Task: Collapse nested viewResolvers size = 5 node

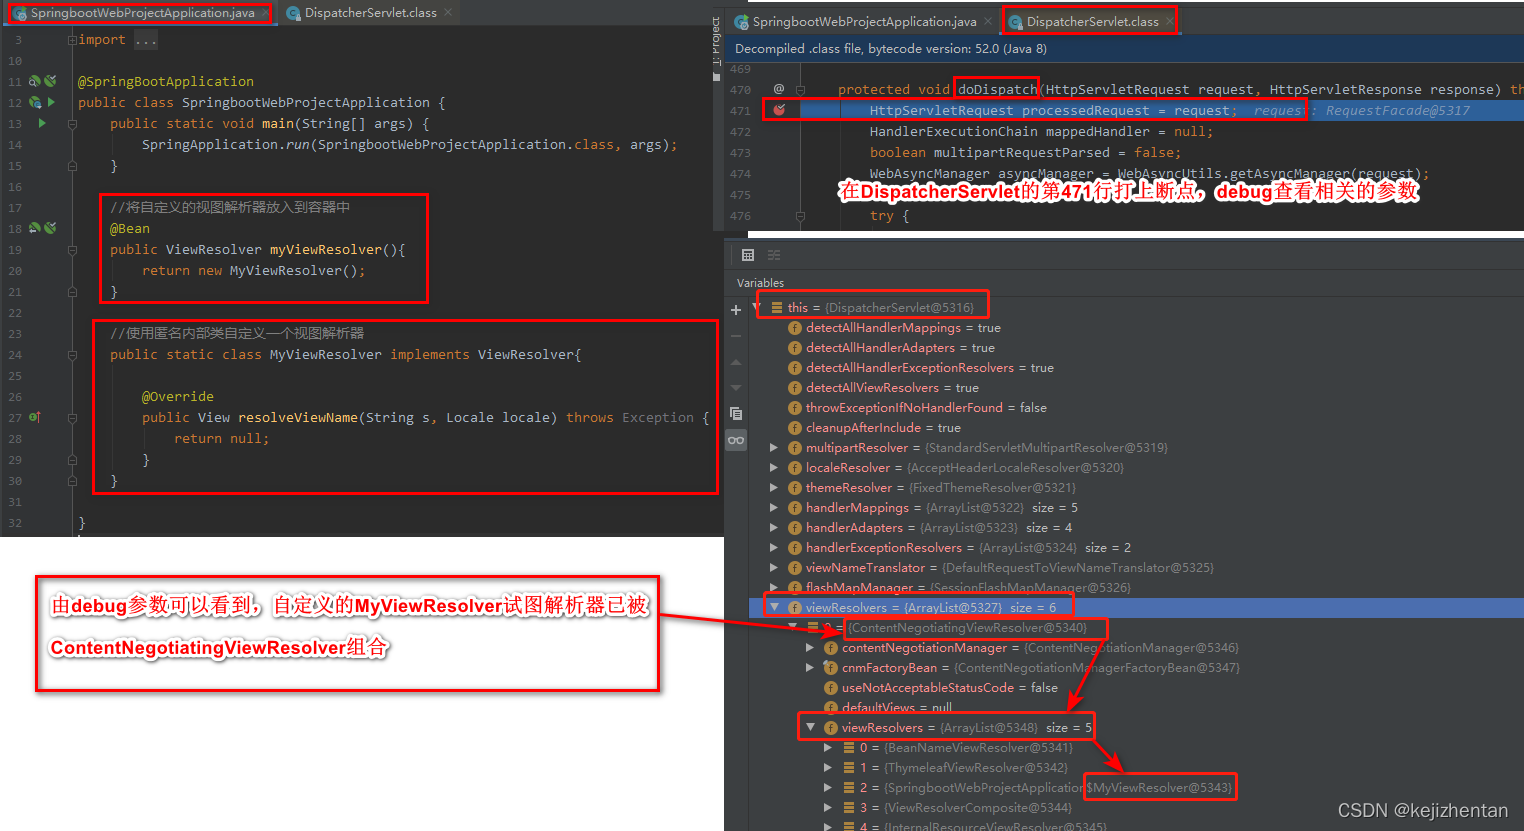Action: tap(810, 727)
